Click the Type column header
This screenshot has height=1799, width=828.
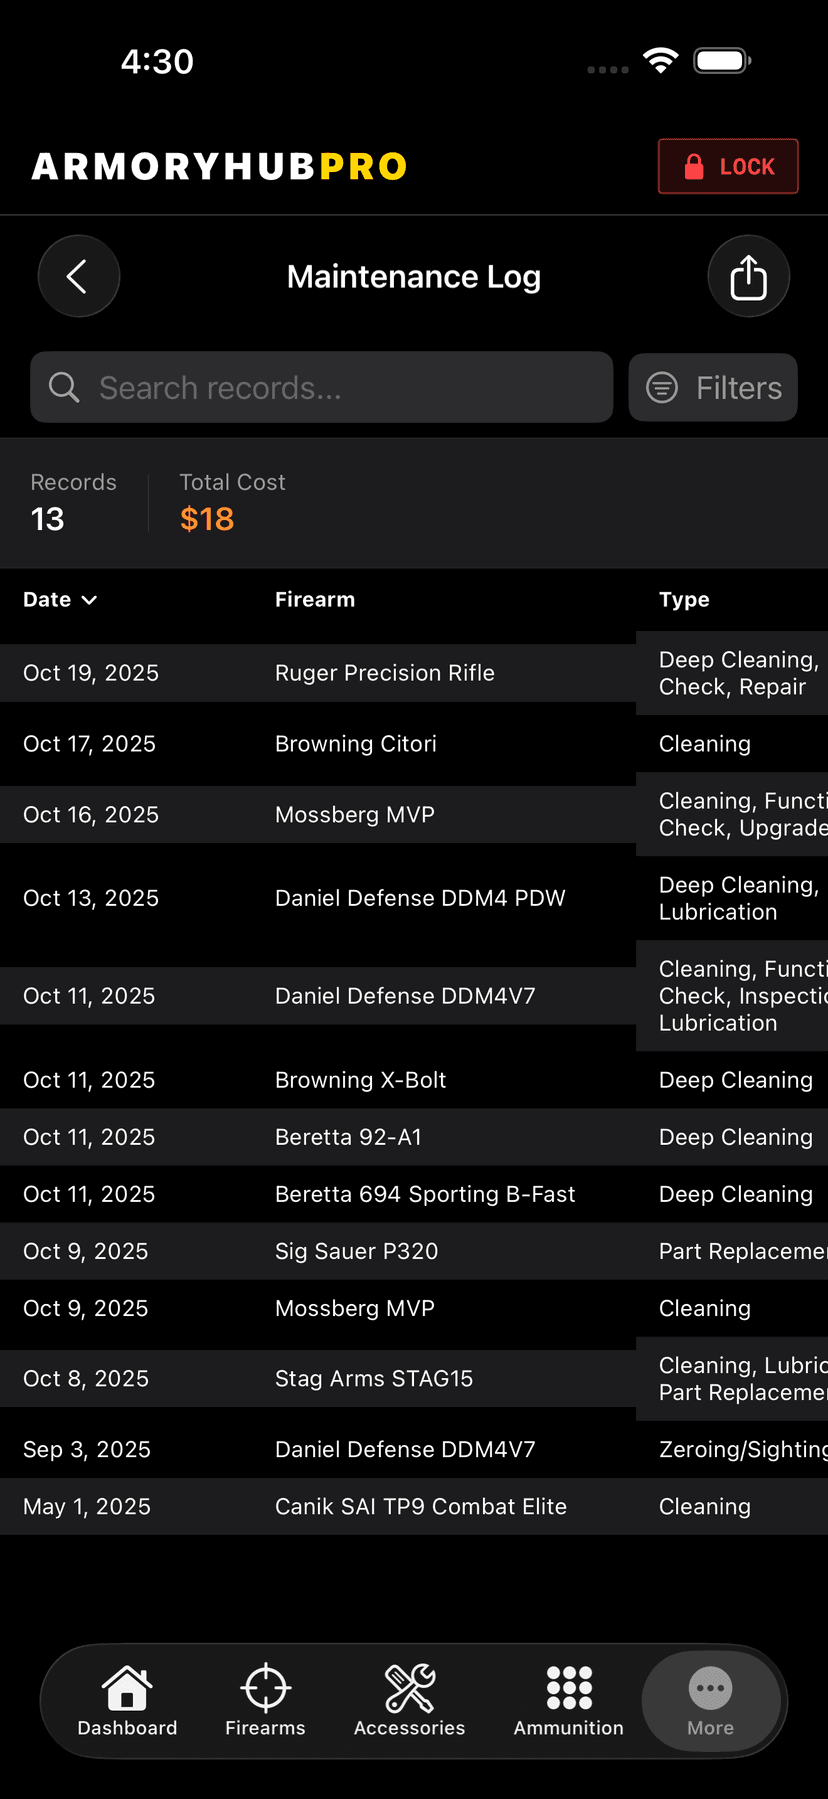point(684,600)
